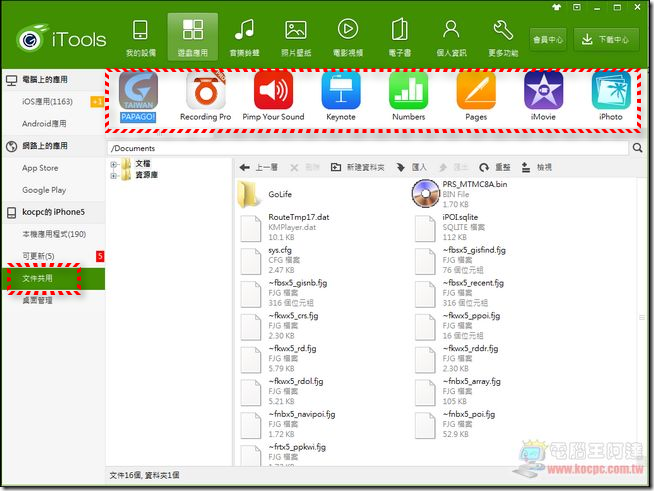The image size is (654, 491).
Task: Select the 文檔 folder in tree
Action: point(143,164)
